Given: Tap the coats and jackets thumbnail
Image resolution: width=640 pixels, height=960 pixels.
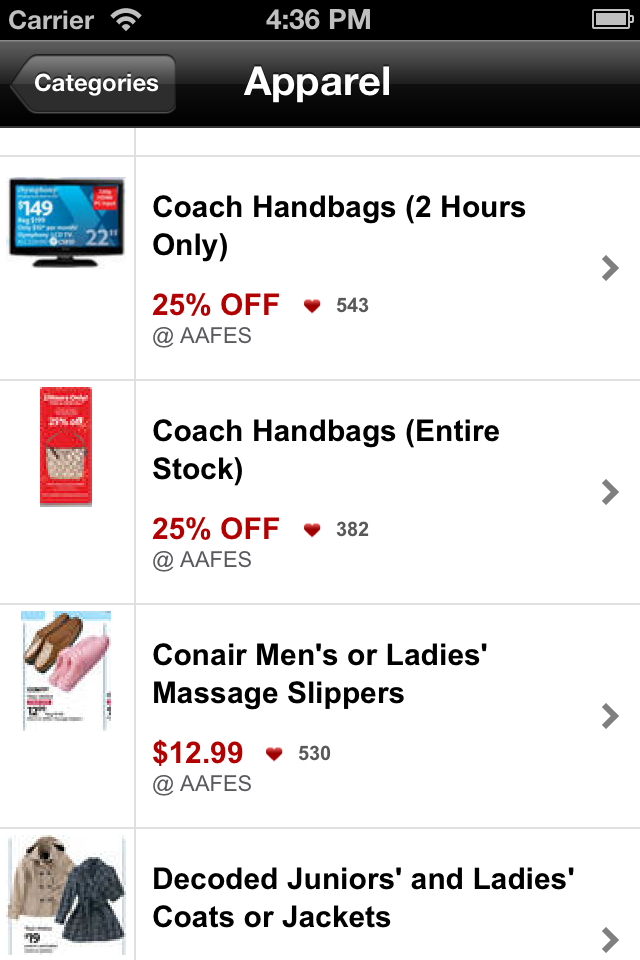Looking at the screenshot, I should tap(66, 894).
